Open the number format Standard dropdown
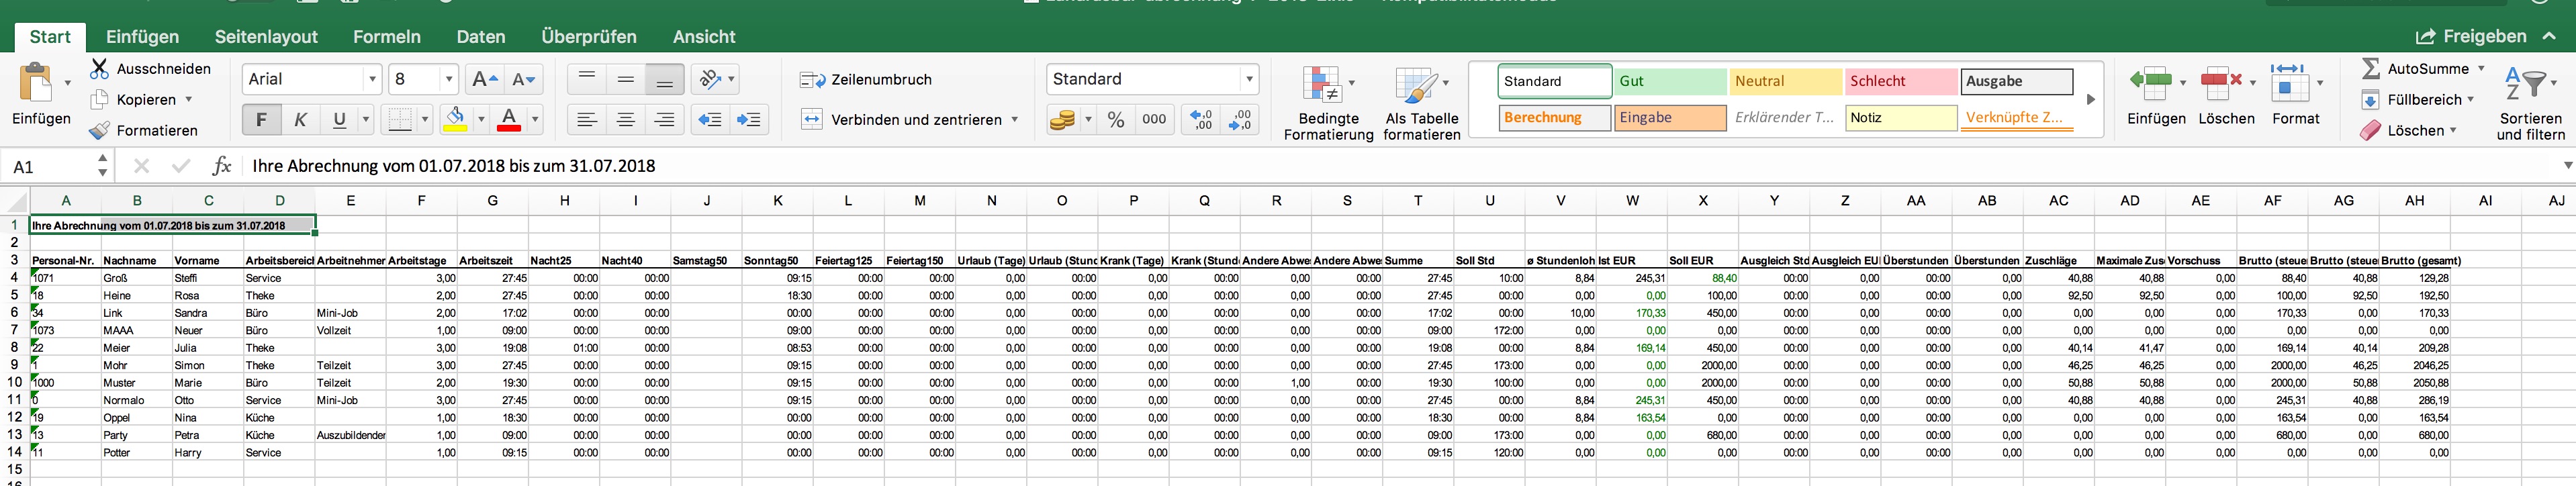This screenshot has width=2576, height=486. (x=1249, y=80)
